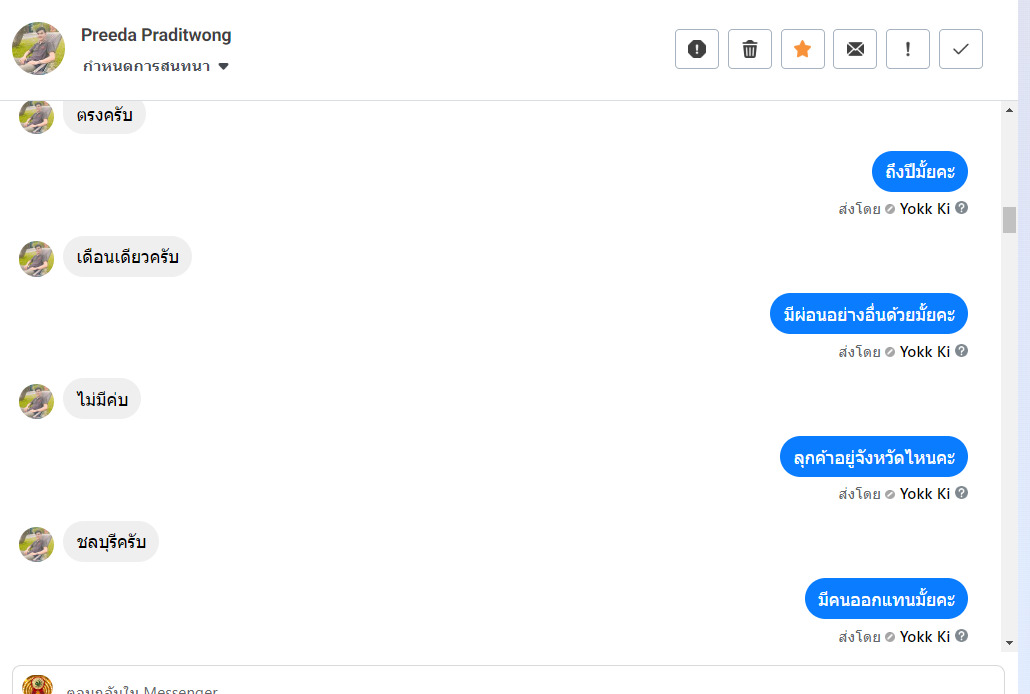Click the exclamation mark priority icon
This screenshot has height=694, width=1030.
pos(908,49)
